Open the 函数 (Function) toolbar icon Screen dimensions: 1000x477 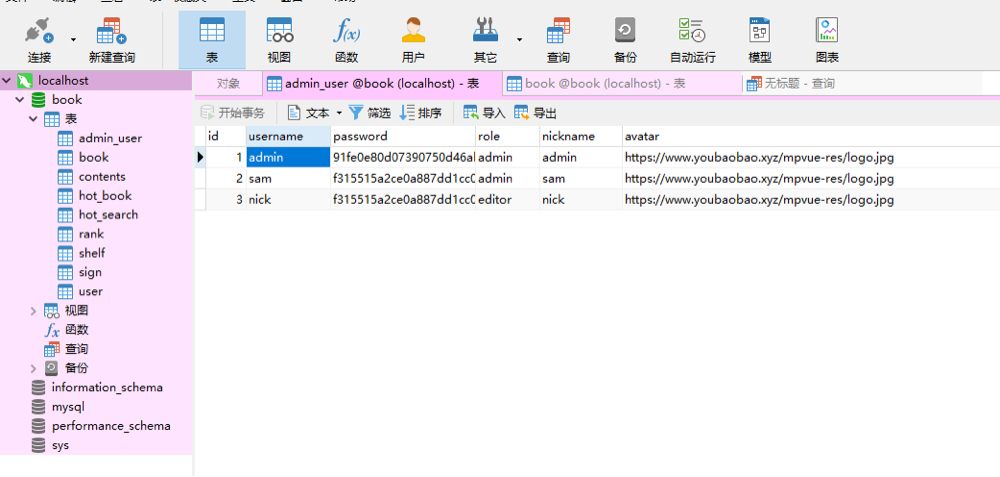coord(346,40)
